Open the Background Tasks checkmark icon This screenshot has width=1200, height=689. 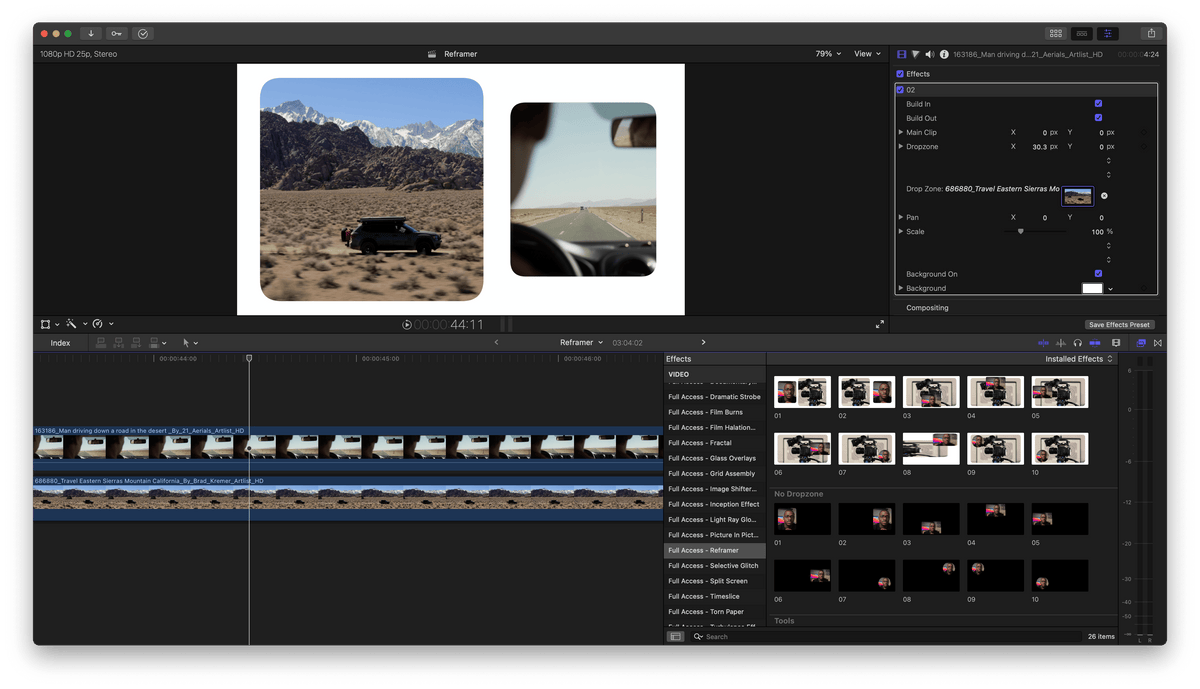click(143, 33)
